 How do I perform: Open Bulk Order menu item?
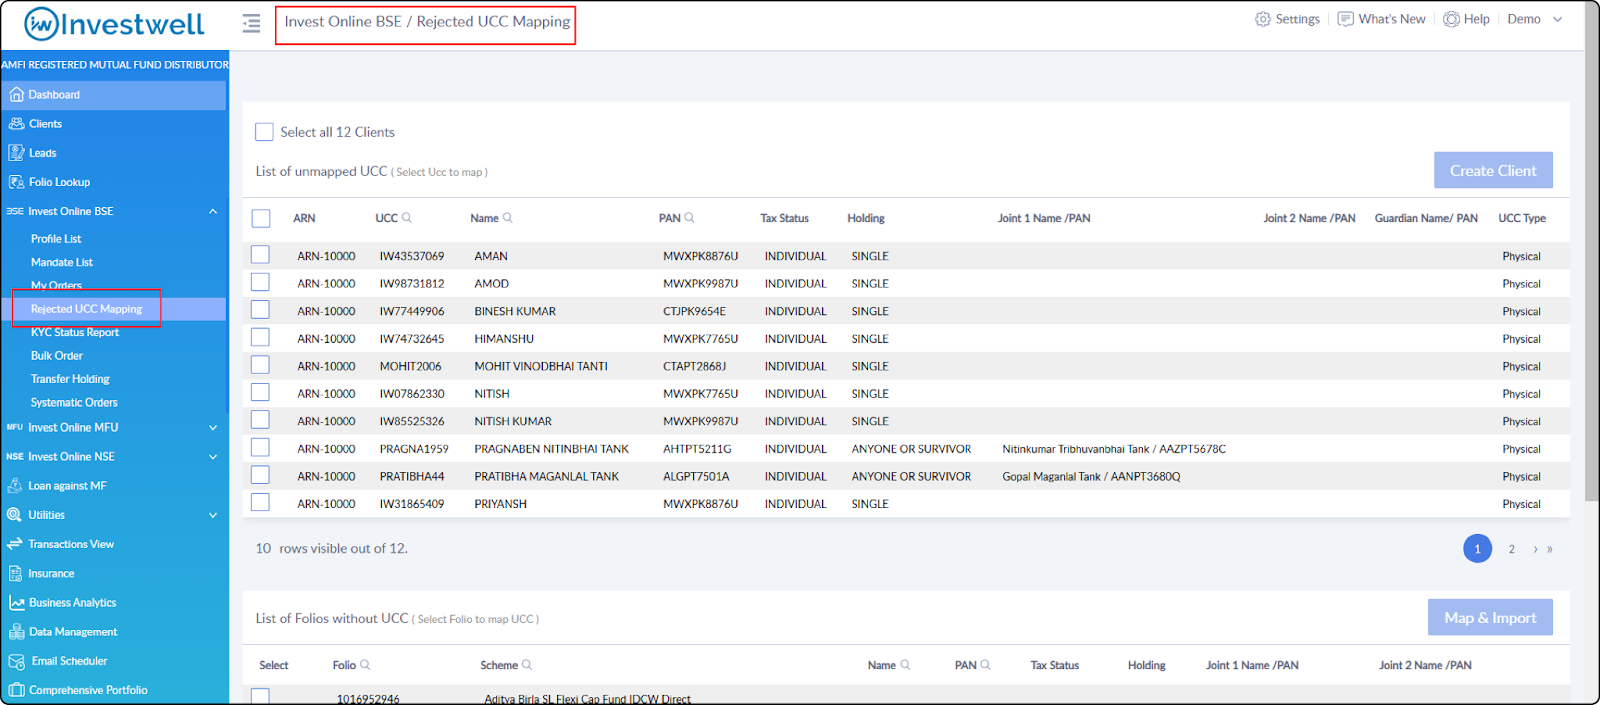(57, 356)
